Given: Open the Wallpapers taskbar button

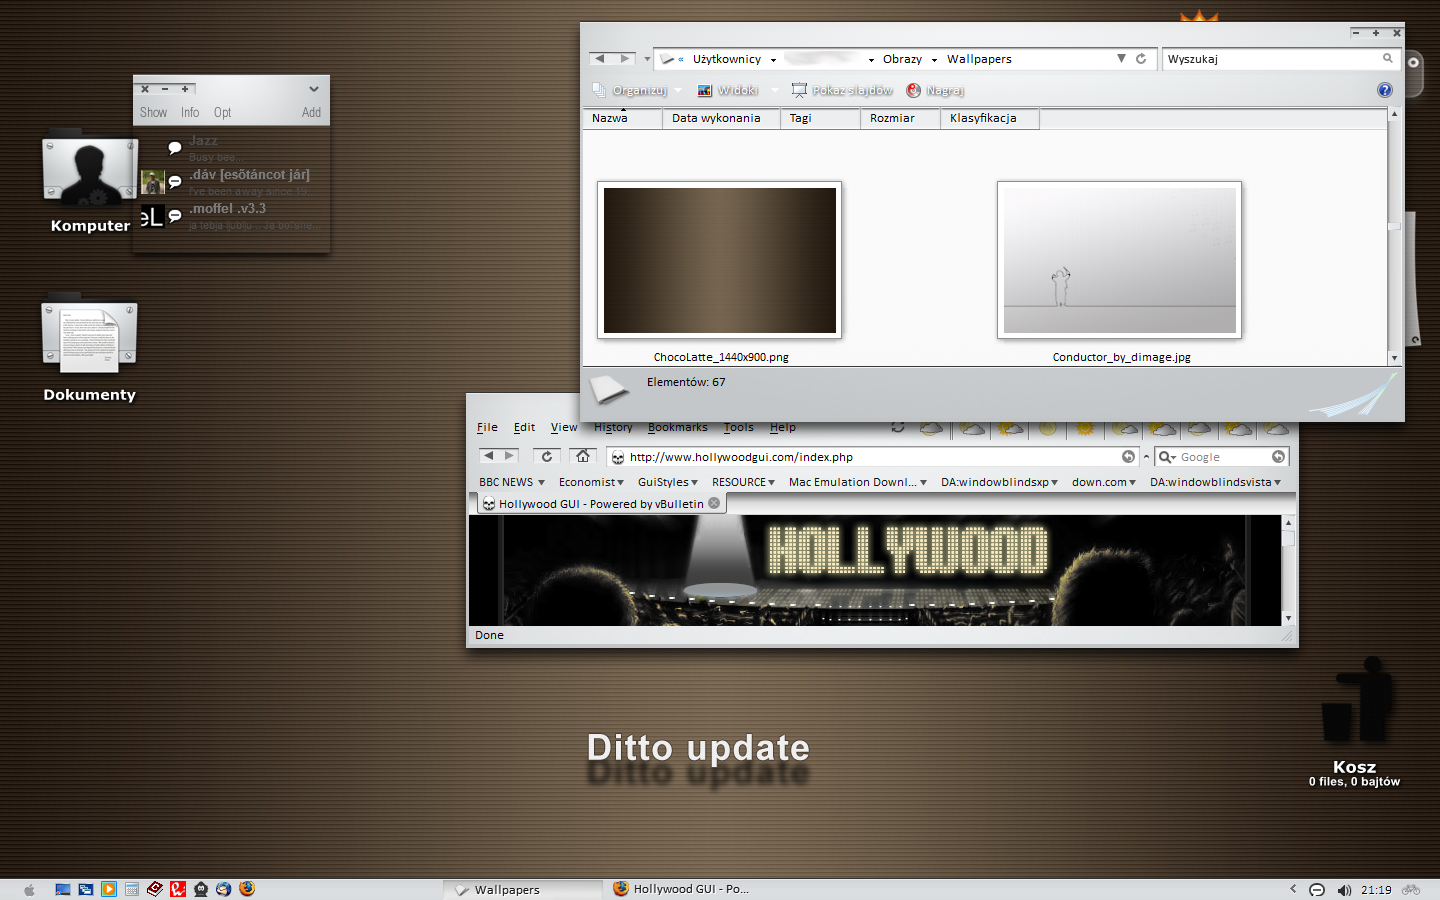Looking at the screenshot, I should [522, 889].
